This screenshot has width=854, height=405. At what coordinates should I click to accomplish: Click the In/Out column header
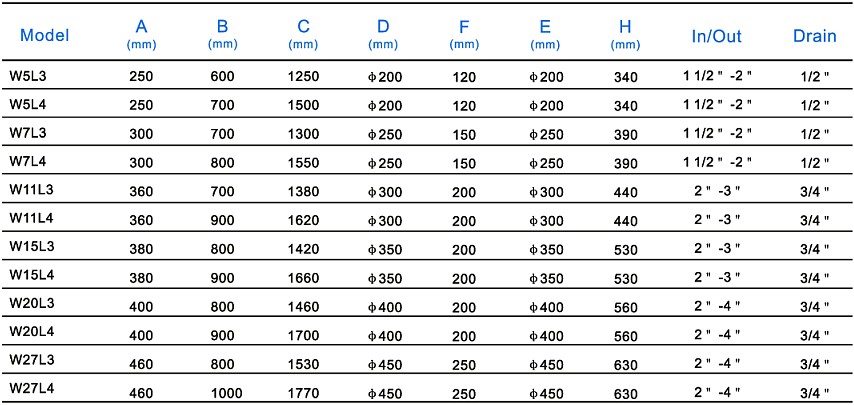pos(716,36)
